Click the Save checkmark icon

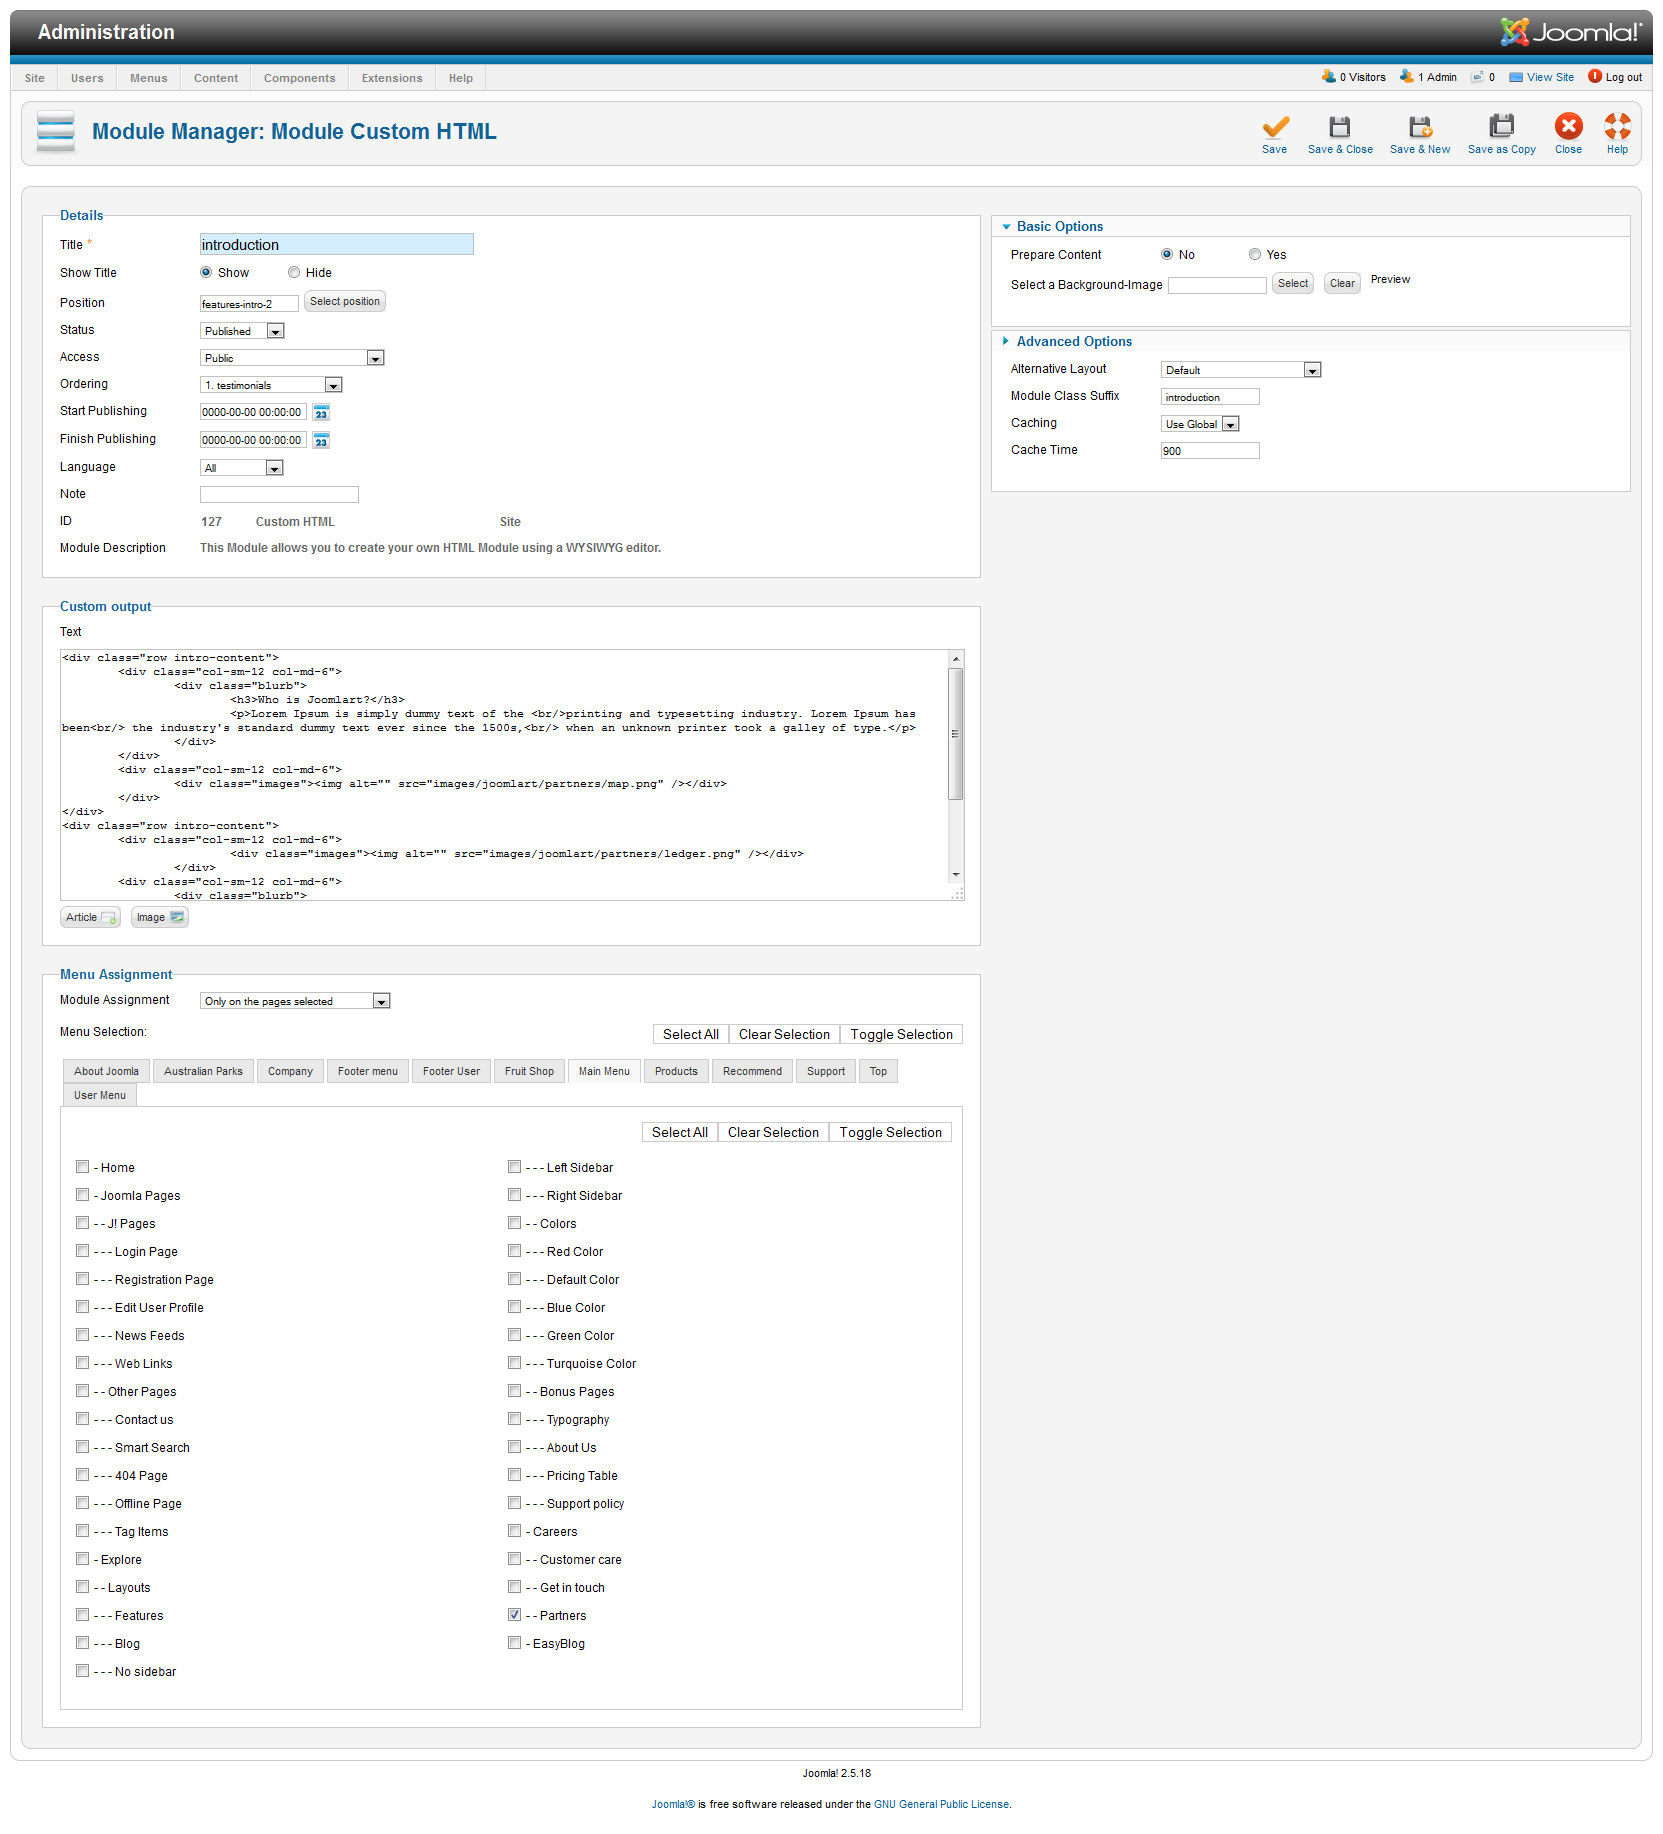[1275, 126]
